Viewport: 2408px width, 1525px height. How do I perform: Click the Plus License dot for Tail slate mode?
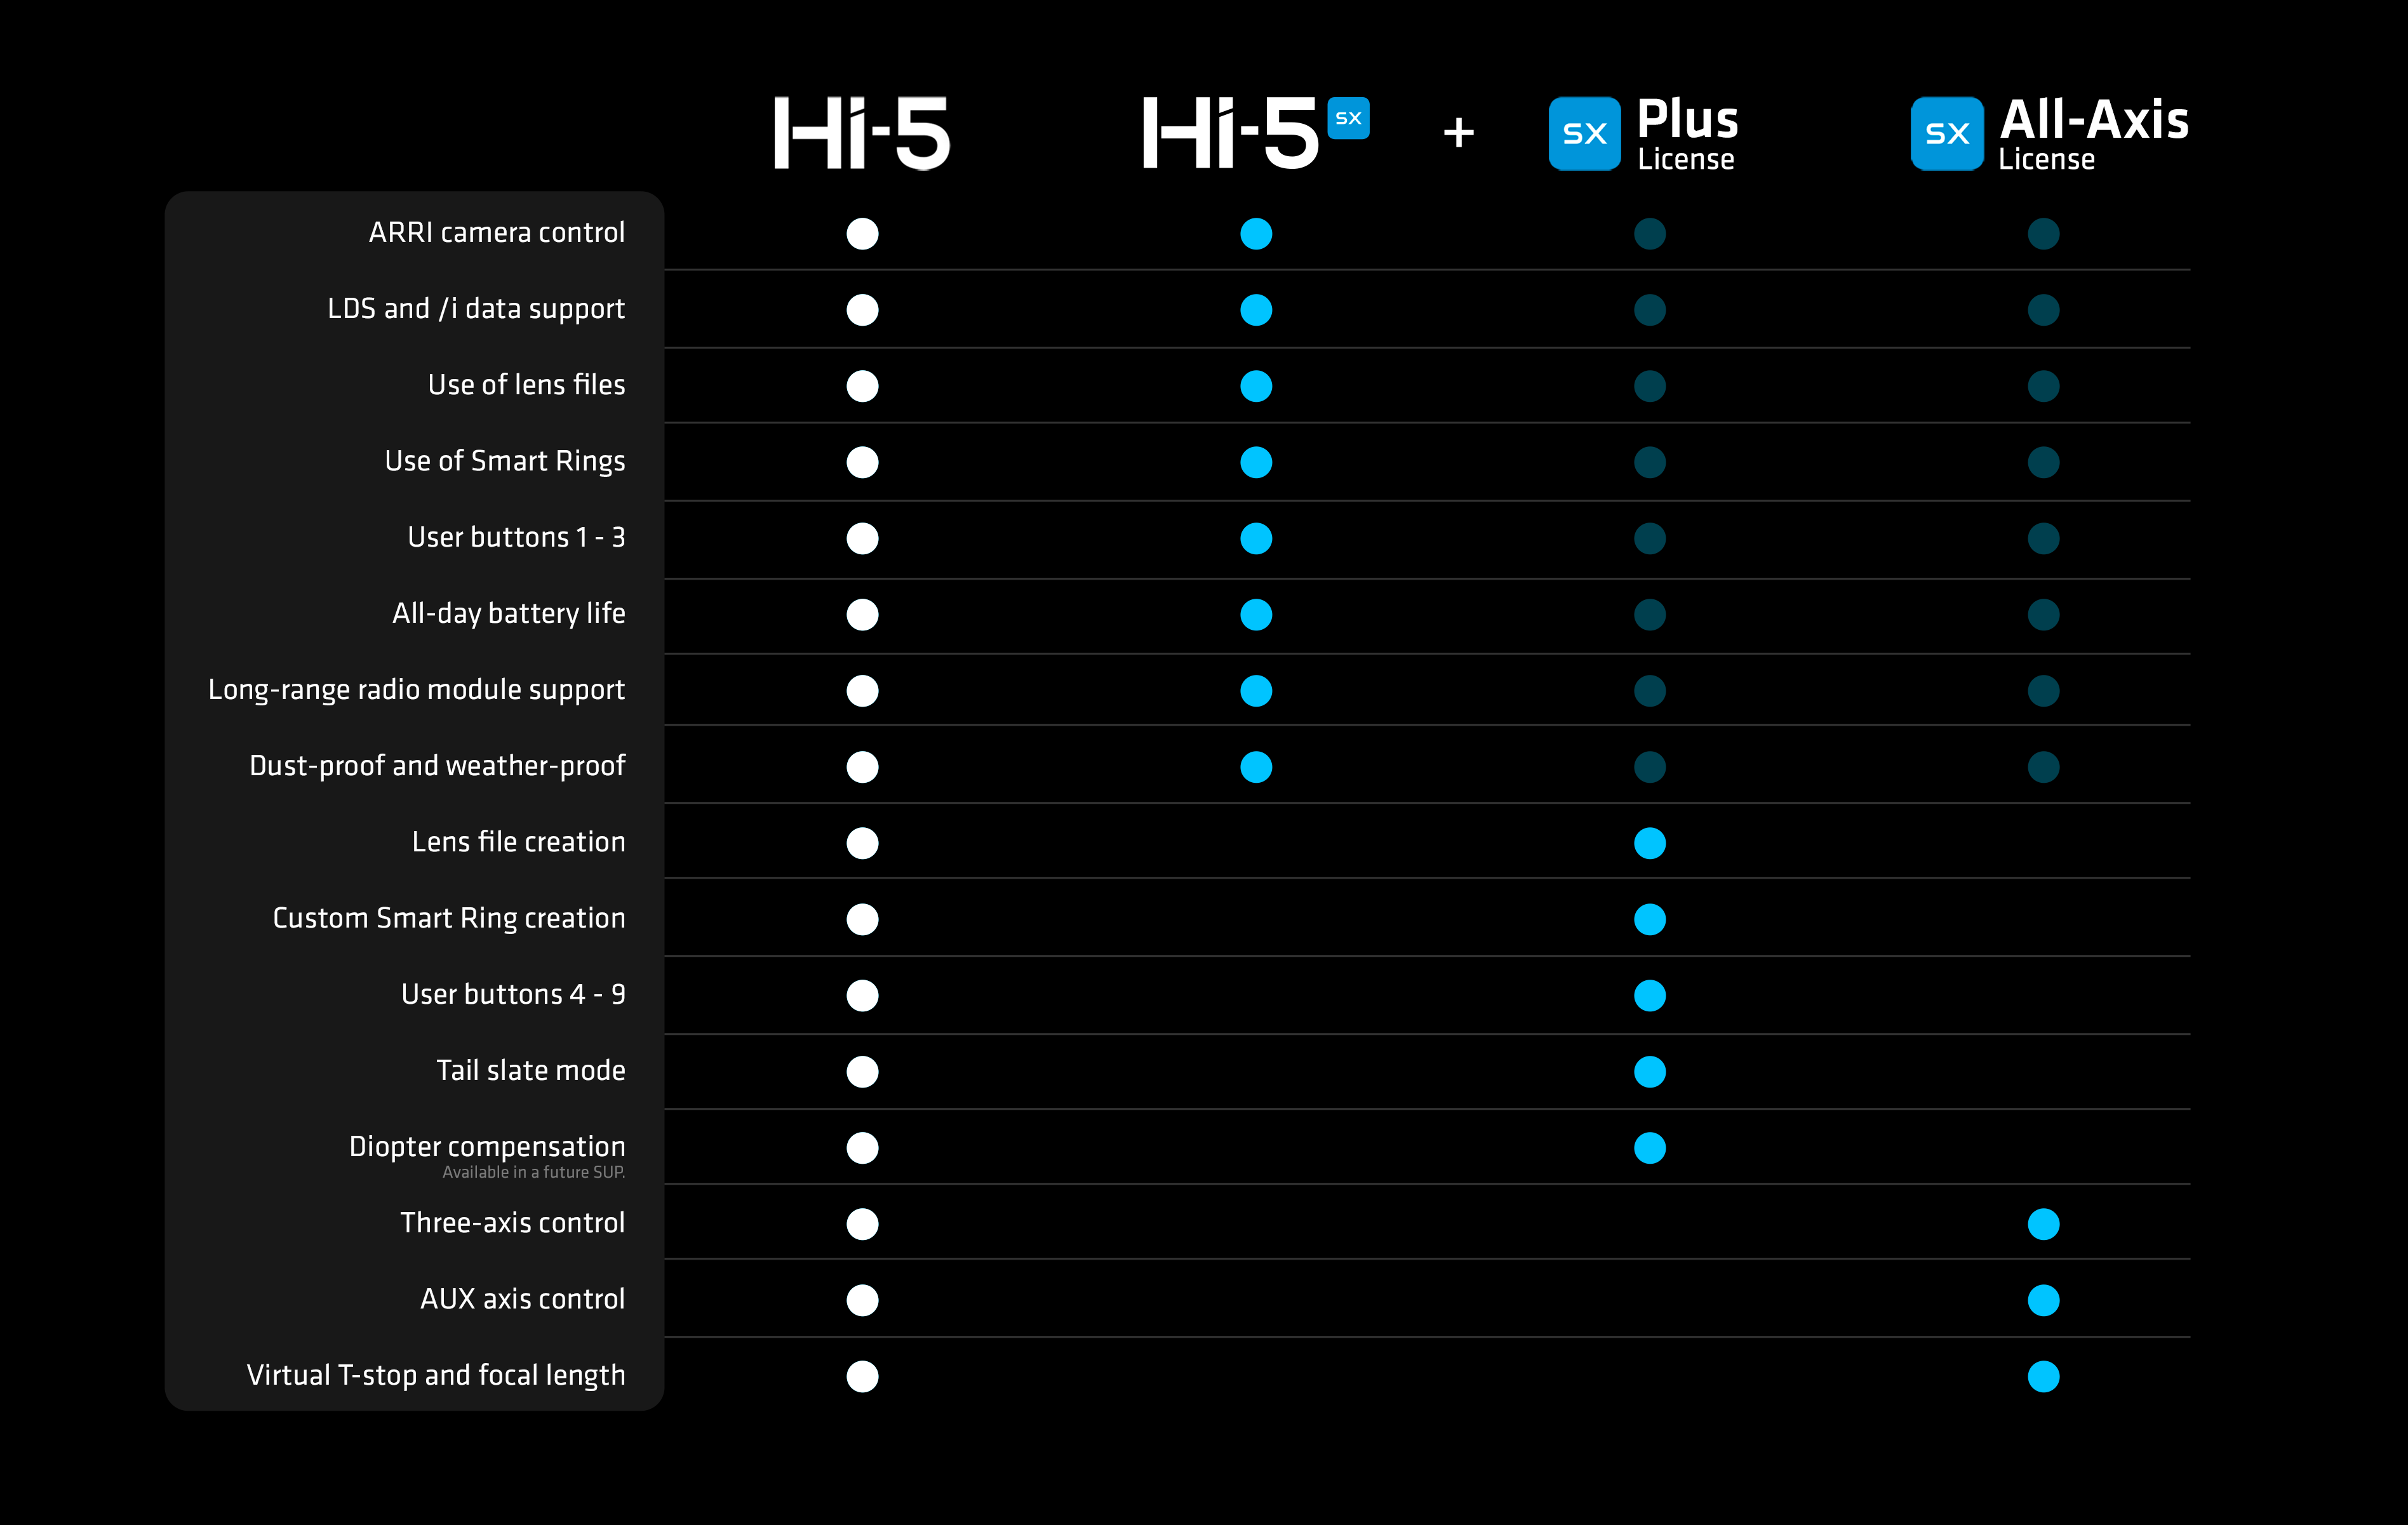coord(1649,1072)
